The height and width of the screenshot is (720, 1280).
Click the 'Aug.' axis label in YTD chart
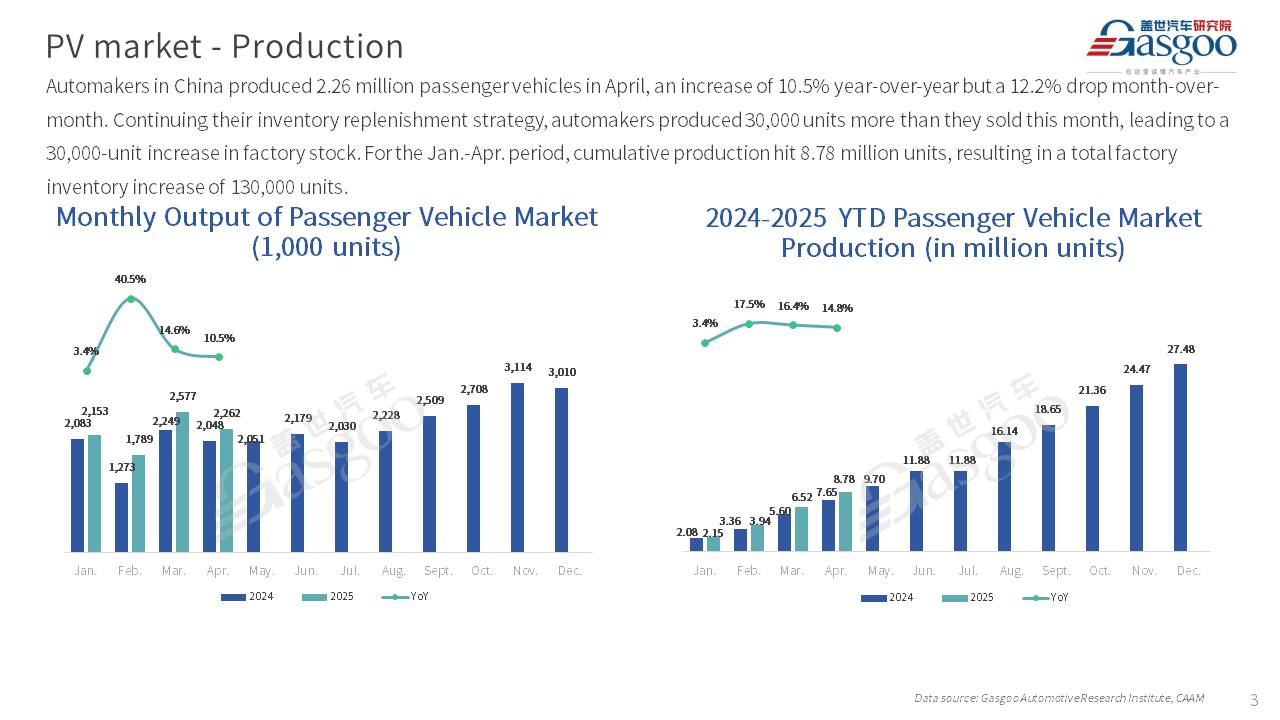[1012, 571]
